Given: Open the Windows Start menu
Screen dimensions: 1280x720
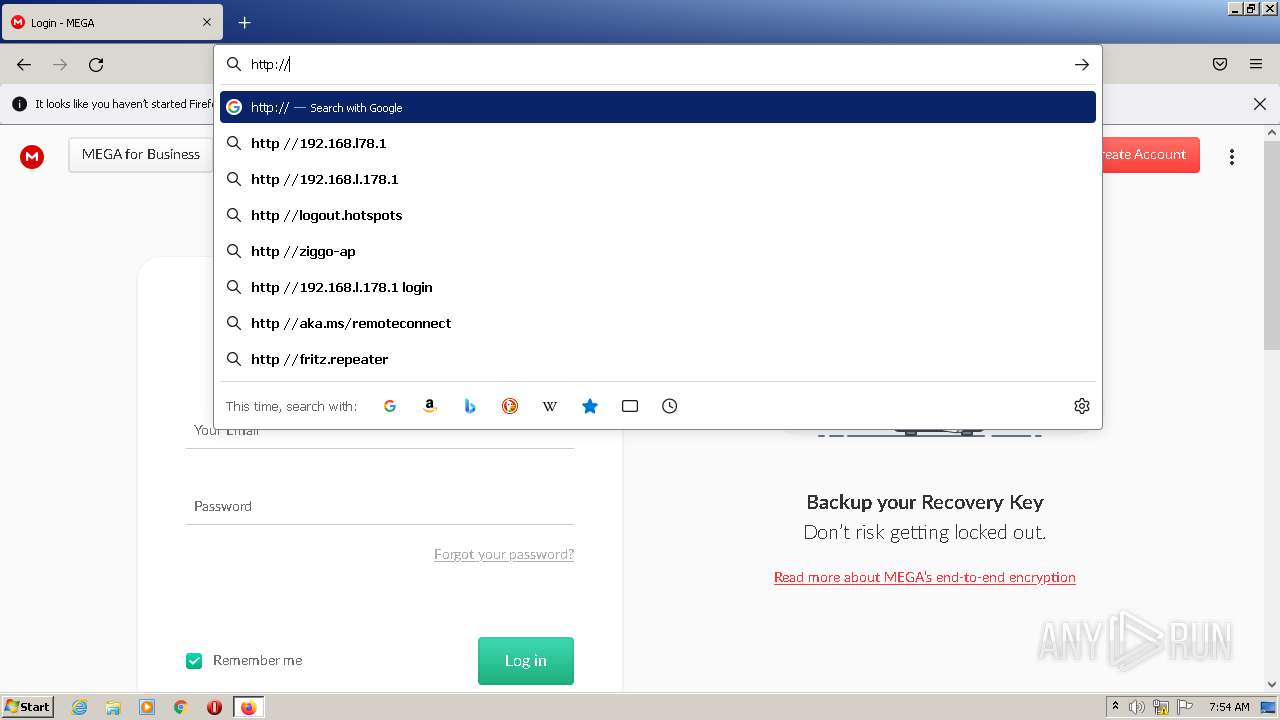Looking at the screenshot, I should pos(28,707).
